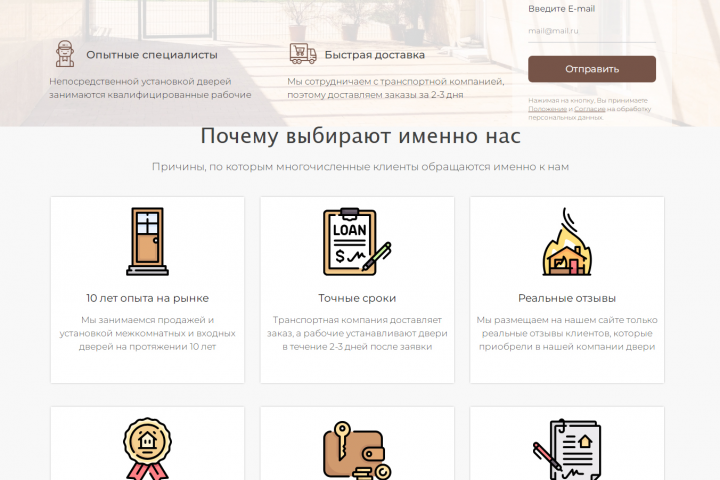Screen dimensions: 720x480
Task: Click the card title Точные сроки
Action: coord(357,298)
